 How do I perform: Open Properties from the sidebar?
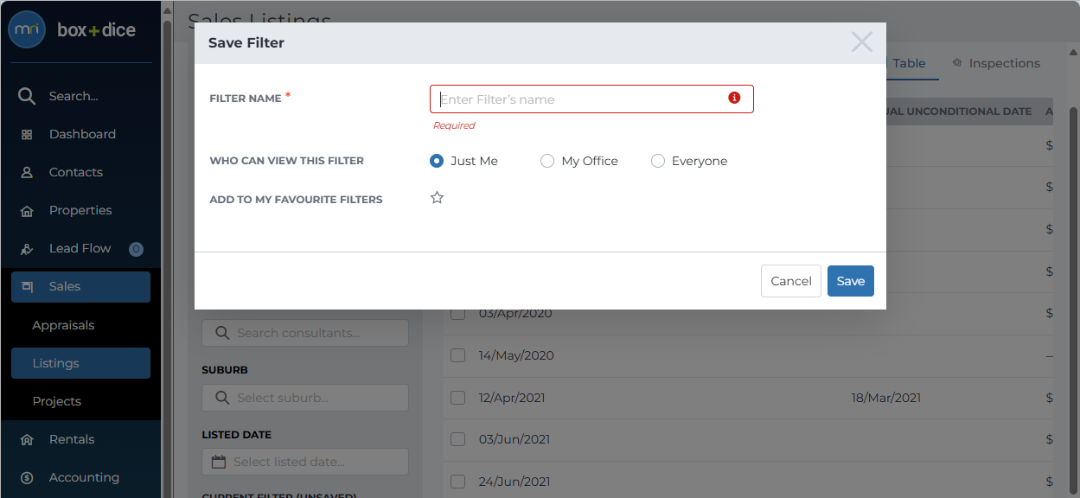point(80,210)
